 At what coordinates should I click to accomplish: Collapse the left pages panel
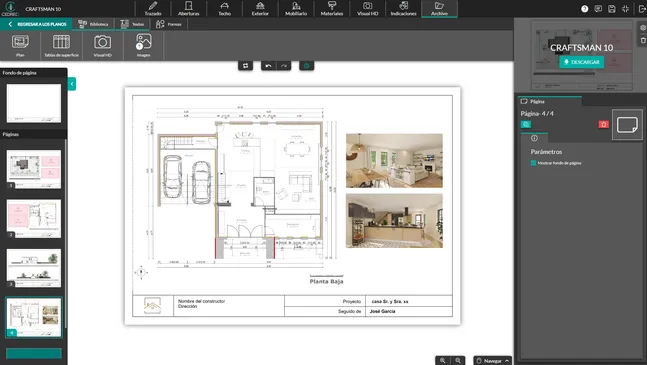pos(72,84)
